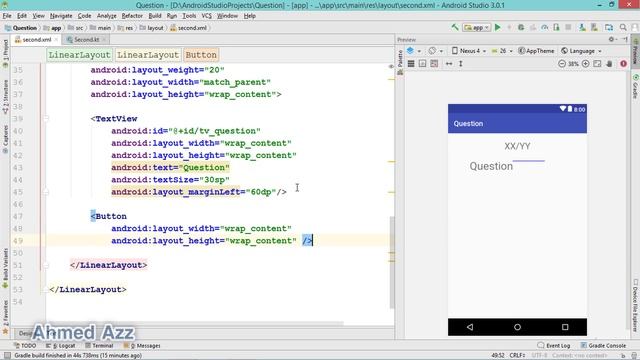Toggle the Captures side tool window

point(5,139)
